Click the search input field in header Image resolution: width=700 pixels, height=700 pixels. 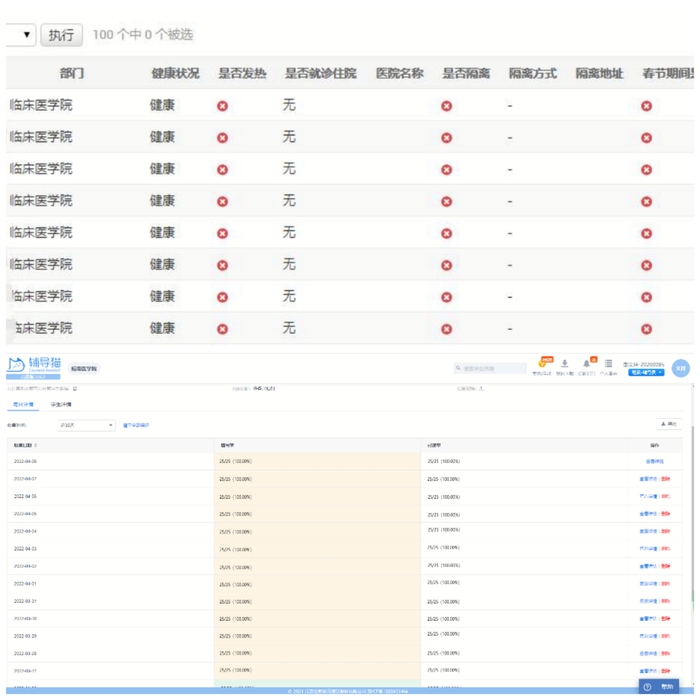[492, 369]
